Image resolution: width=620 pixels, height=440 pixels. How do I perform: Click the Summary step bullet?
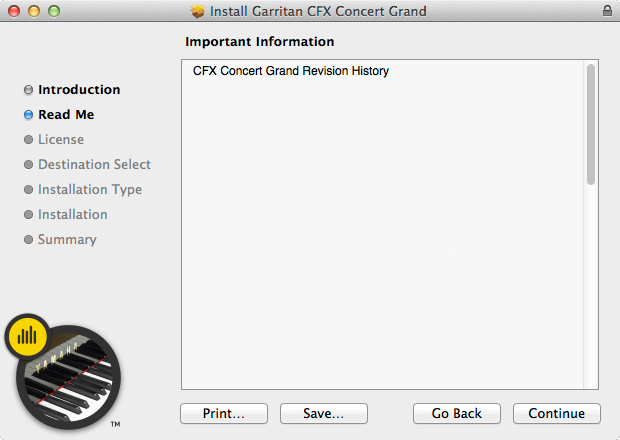pyautogui.click(x=28, y=240)
